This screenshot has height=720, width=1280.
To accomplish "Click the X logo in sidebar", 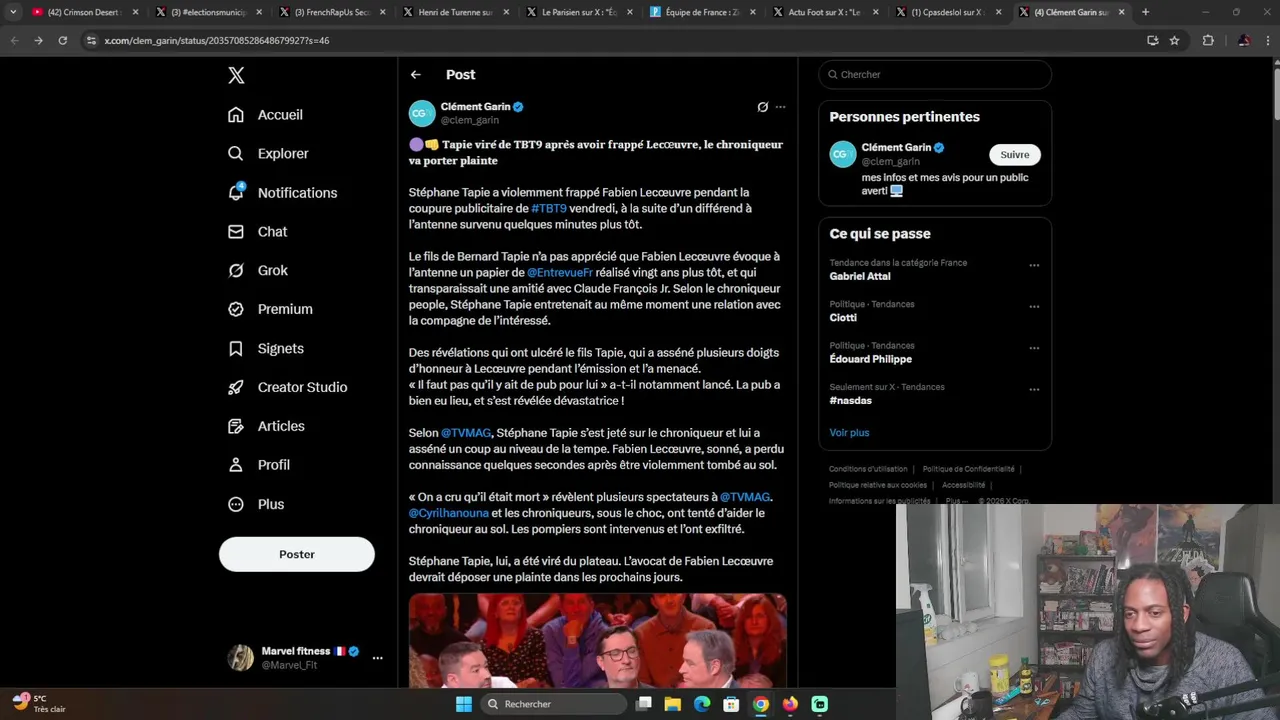I will (236, 75).
